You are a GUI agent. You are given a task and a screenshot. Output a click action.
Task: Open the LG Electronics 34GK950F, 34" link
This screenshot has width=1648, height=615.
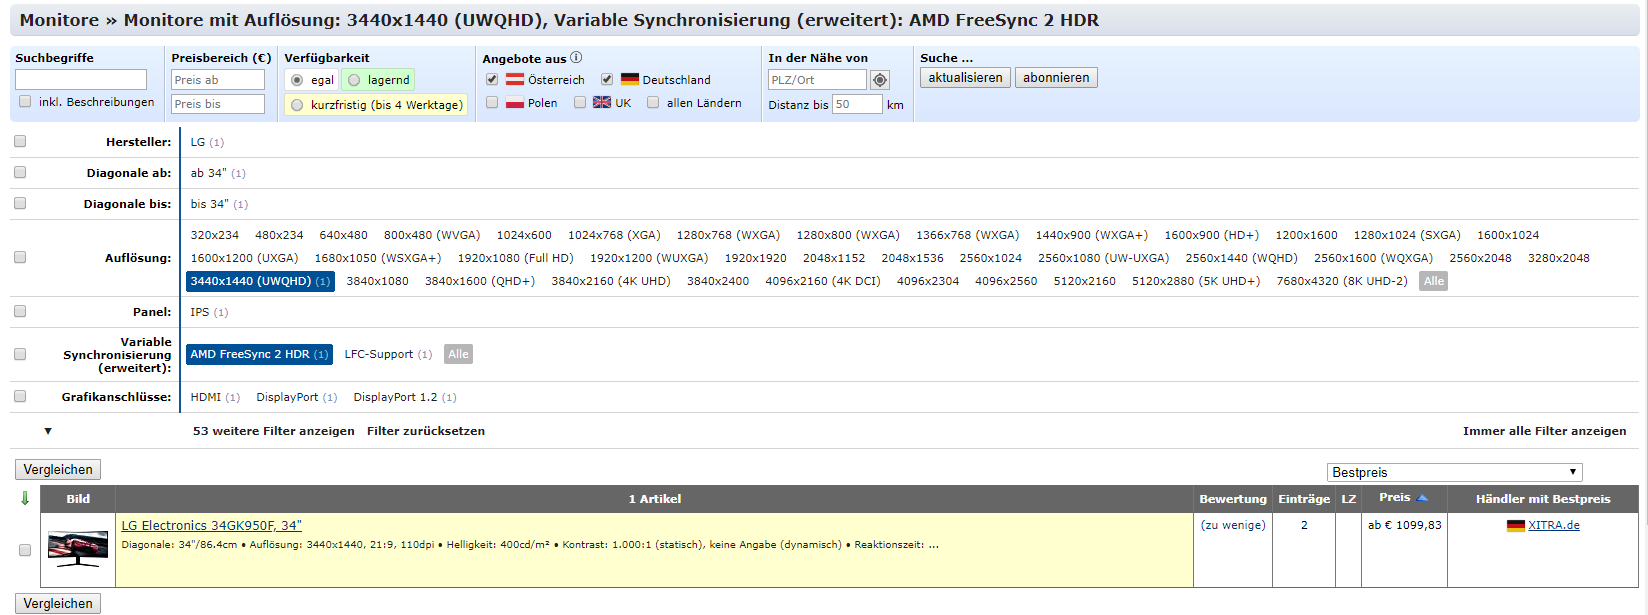(211, 526)
